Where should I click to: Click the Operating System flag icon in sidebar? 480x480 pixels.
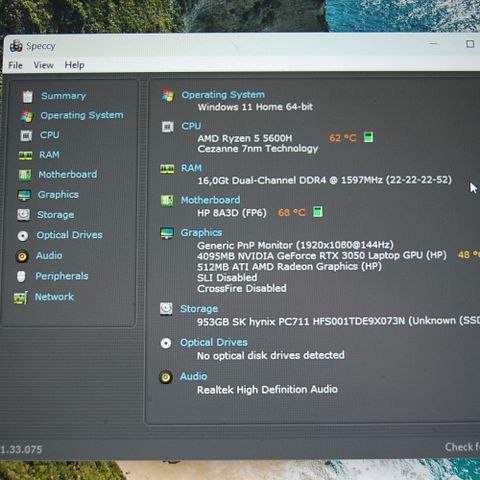point(27,116)
